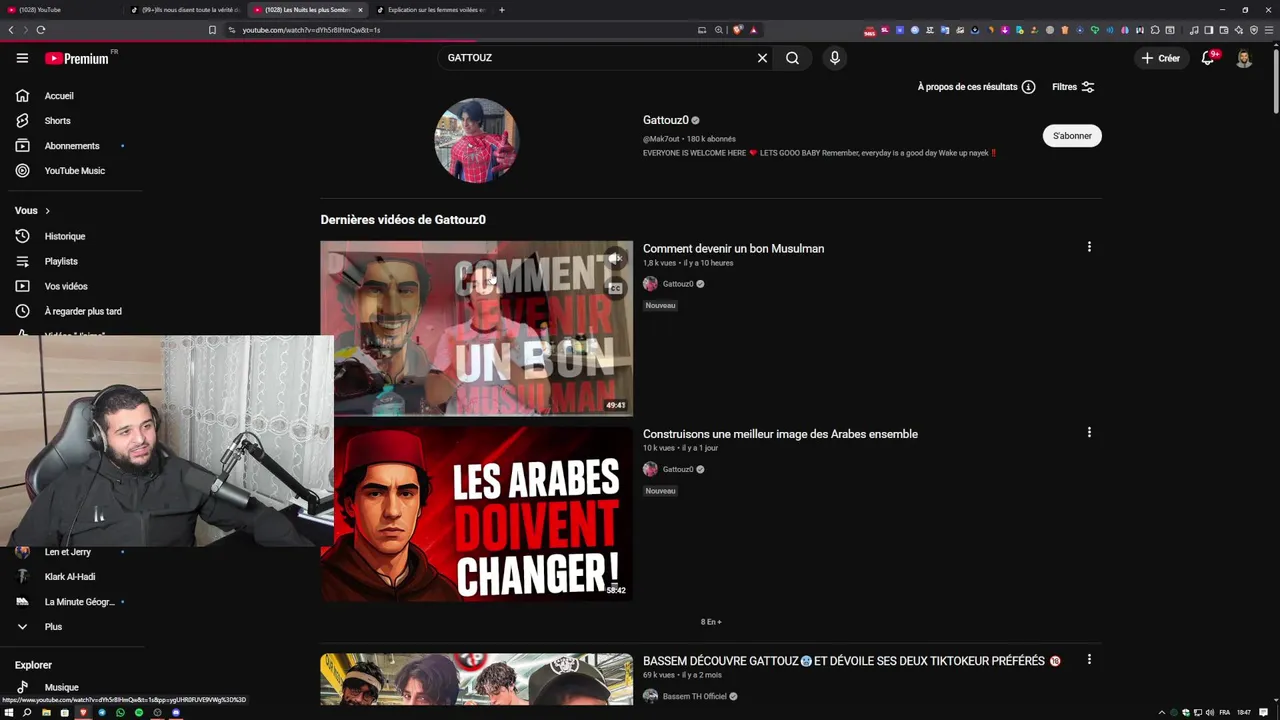
Task: Open the account avatar menu
Action: coord(1244,58)
